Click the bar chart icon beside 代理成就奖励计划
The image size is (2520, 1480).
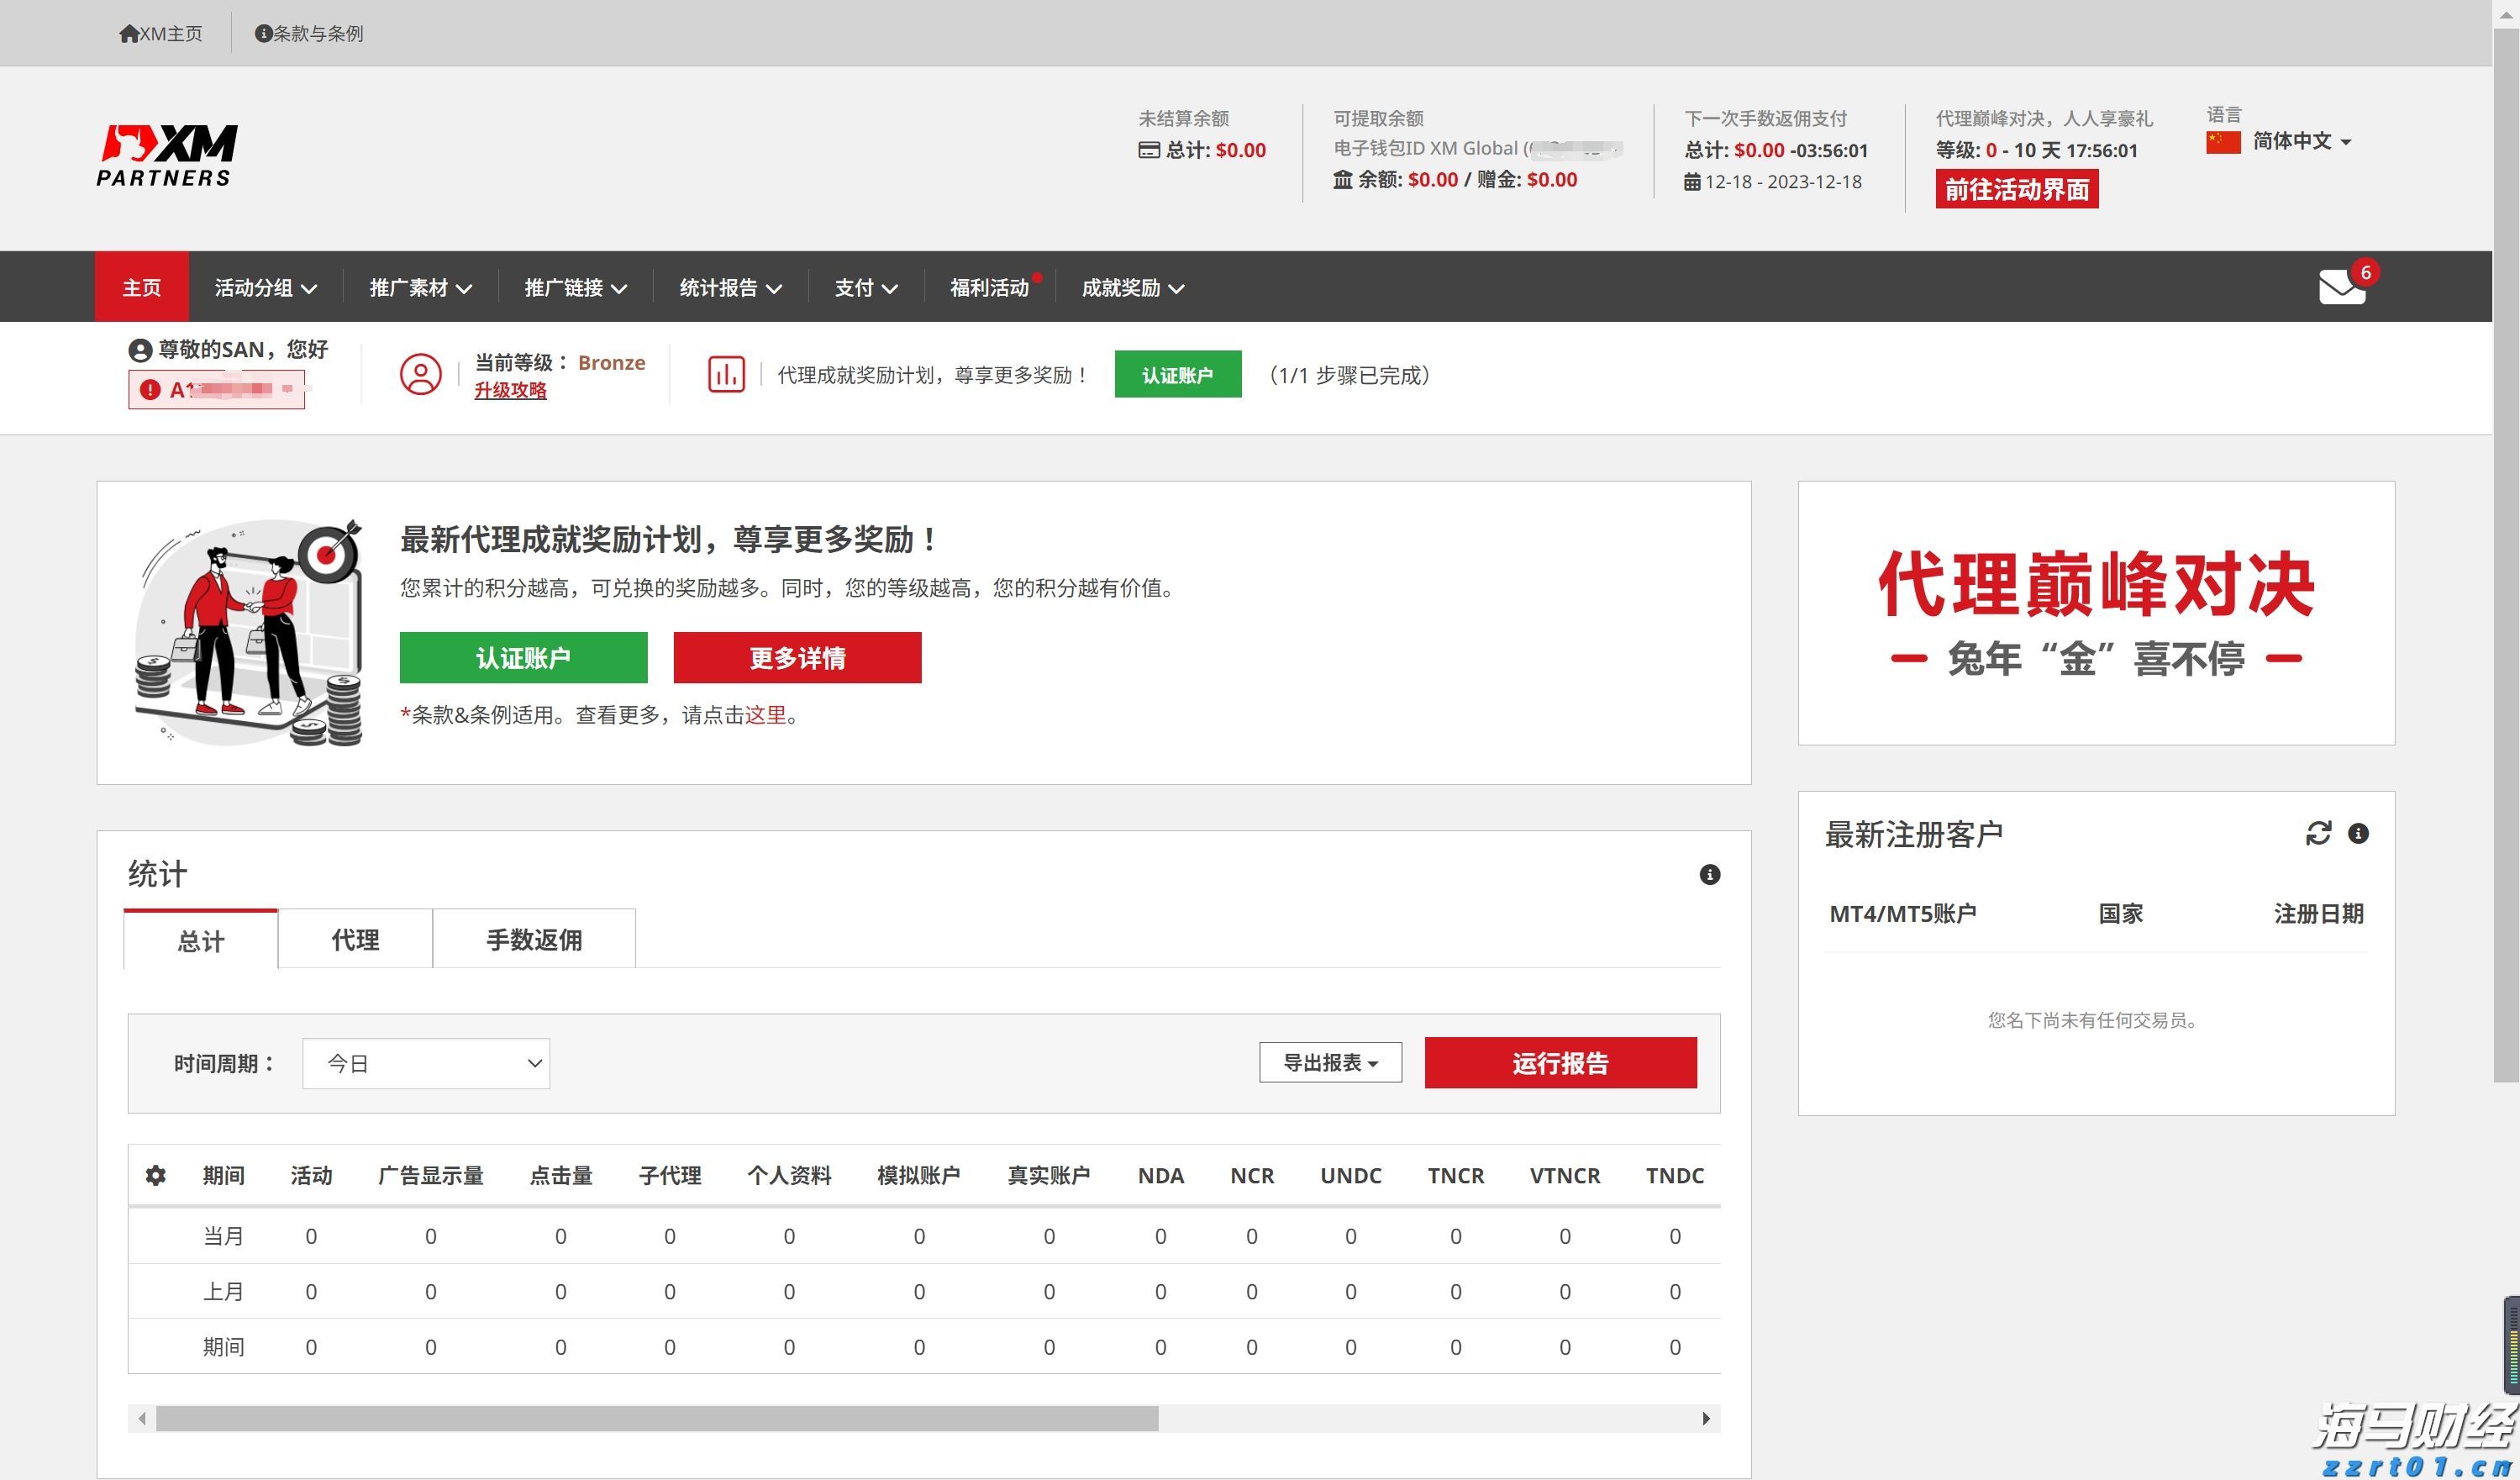point(726,374)
